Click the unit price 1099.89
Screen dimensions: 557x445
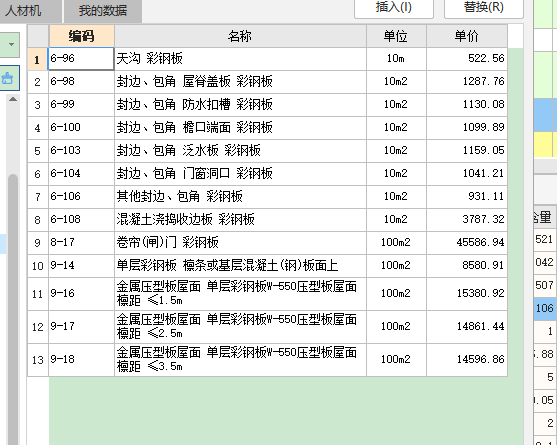467,127
